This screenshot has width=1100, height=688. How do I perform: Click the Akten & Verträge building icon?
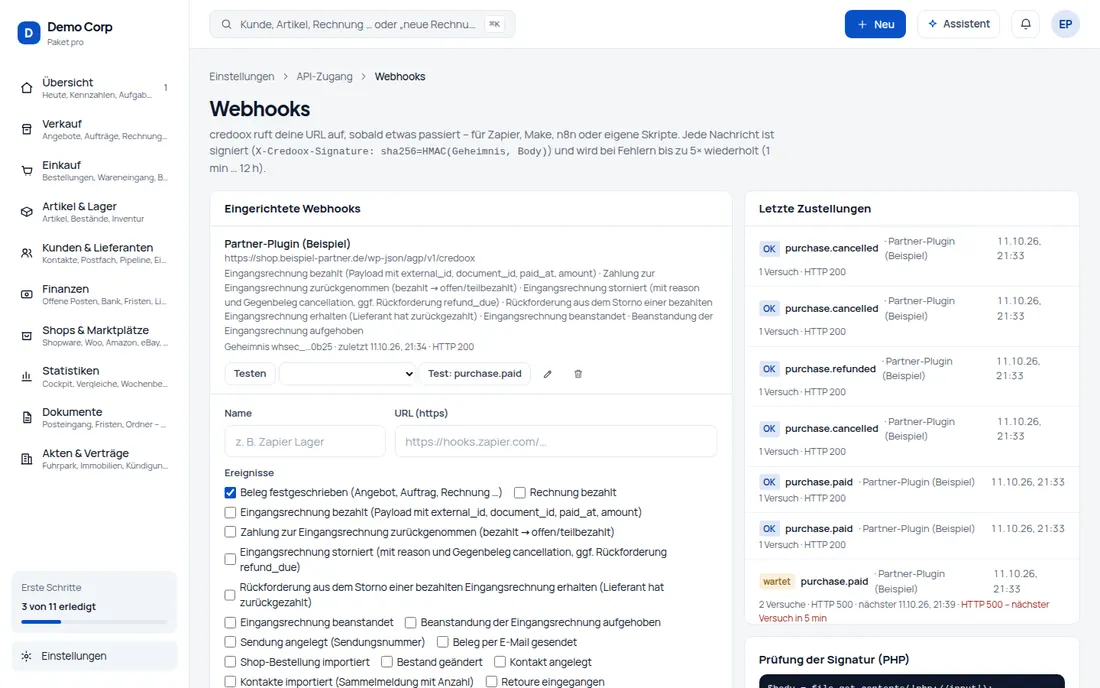(x=27, y=459)
